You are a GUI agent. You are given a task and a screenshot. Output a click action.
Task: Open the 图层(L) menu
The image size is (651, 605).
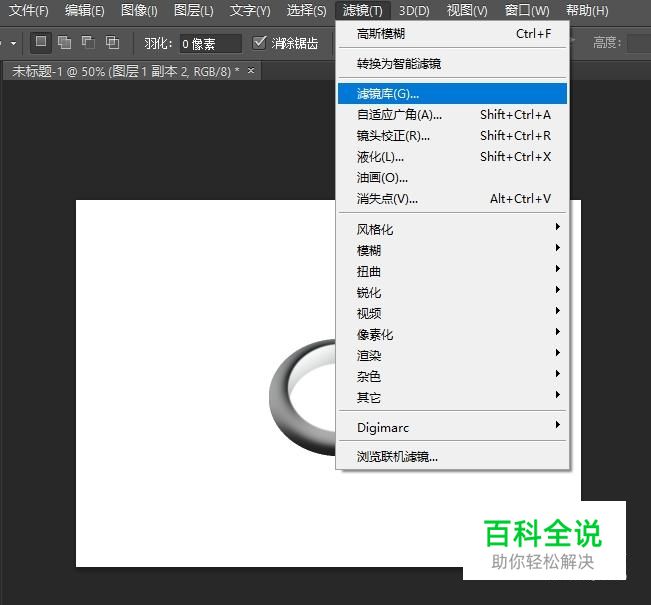click(x=193, y=10)
